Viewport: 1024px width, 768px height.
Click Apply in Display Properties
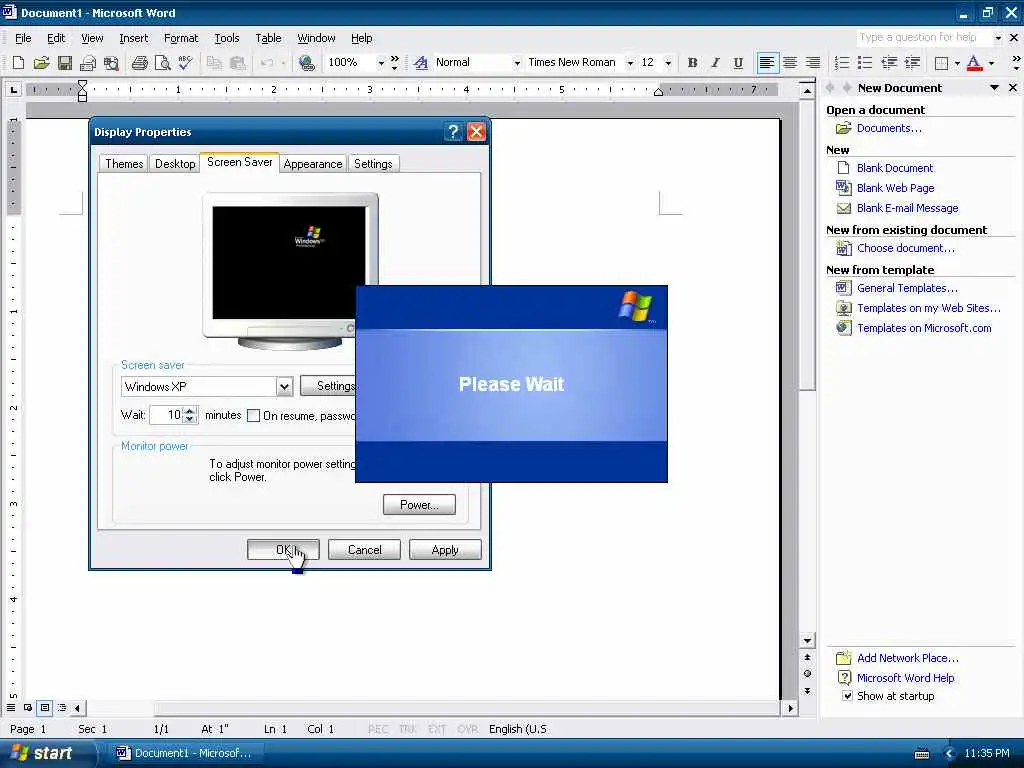click(x=445, y=550)
